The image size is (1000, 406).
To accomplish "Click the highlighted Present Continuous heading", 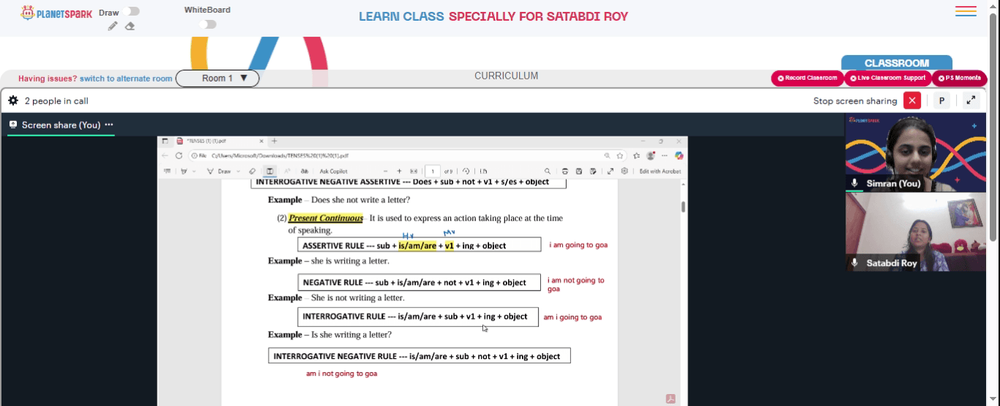I will click(x=326, y=218).
